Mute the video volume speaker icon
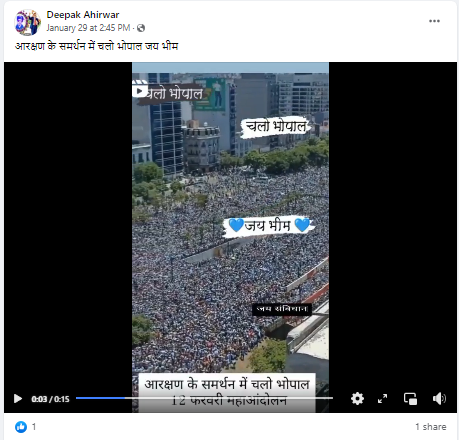Image resolution: width=459 pixels, height=440 pixels. 439,398
